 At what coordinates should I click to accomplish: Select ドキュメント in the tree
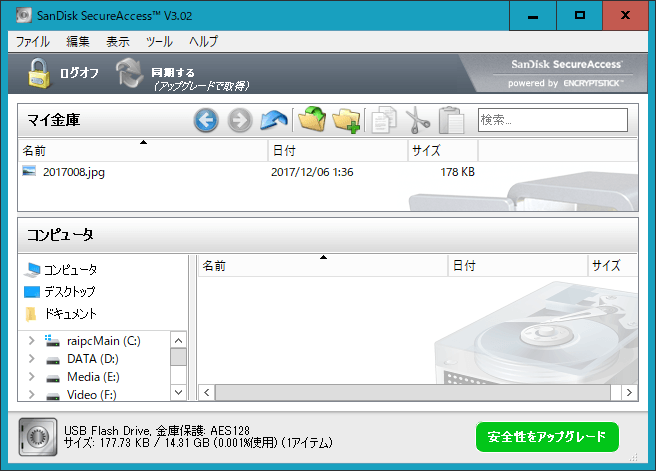pyautogui.click(x=71, y=314)
